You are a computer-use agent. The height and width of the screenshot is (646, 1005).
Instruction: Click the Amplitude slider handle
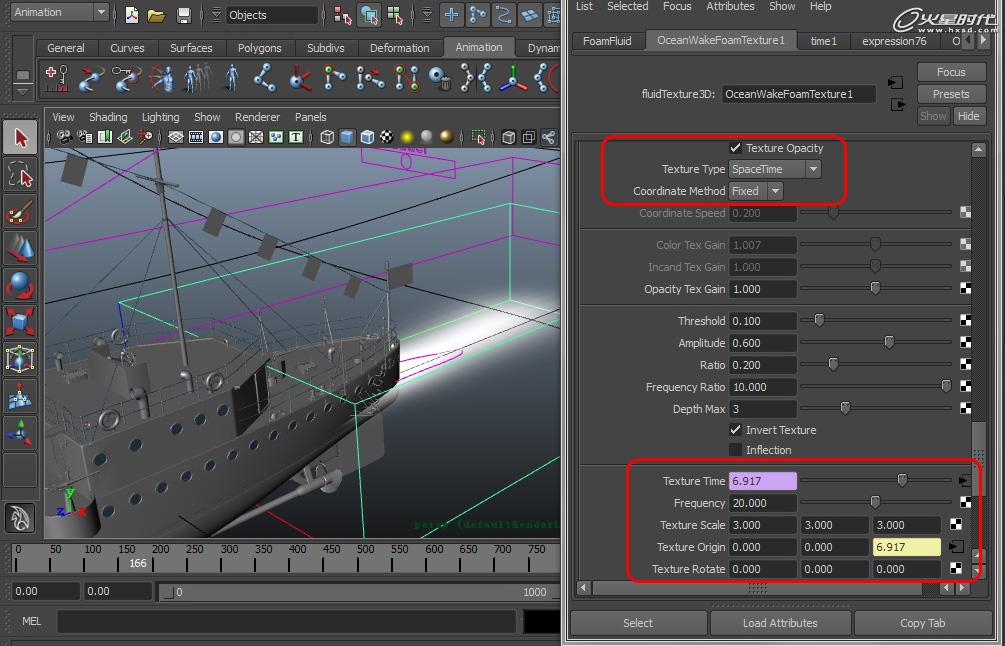coord(889,343)
